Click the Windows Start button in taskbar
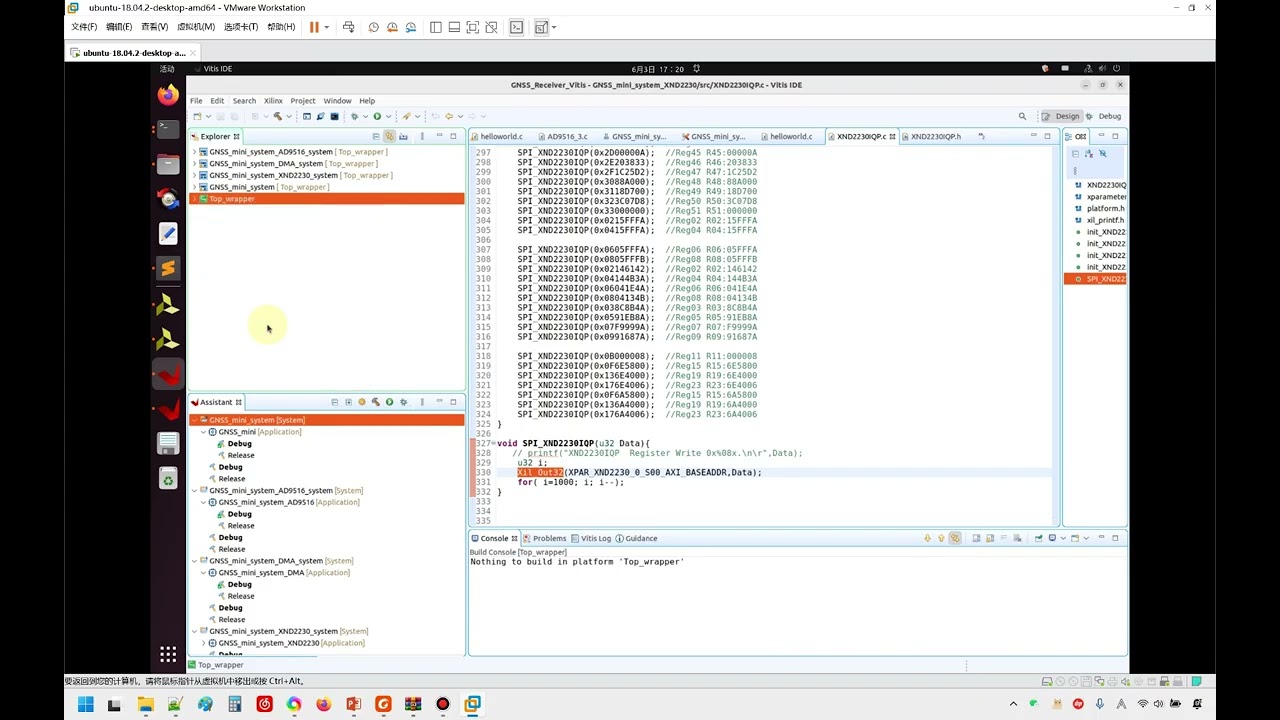 click(86, 704)
